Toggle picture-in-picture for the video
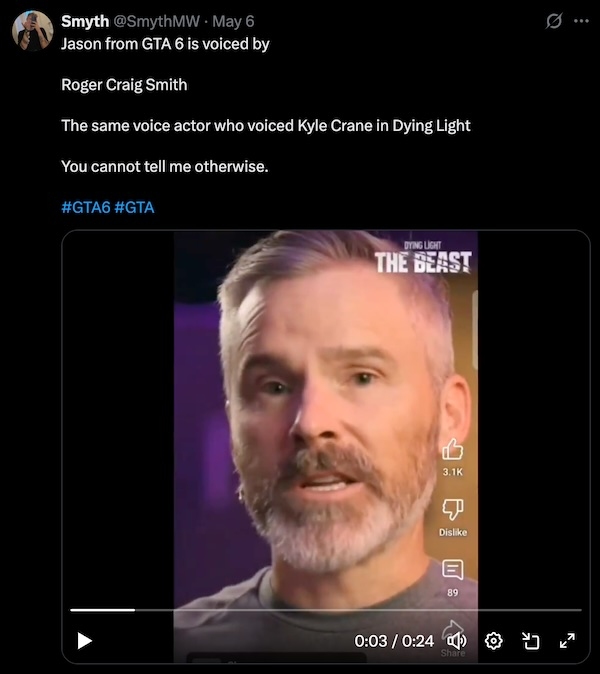The width and height of the screenshot is (600, 674). (x=530, y=641)
